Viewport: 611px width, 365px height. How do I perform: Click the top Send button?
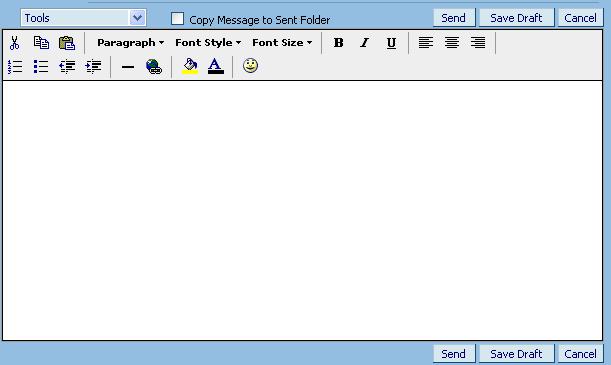tap(454, 18)
